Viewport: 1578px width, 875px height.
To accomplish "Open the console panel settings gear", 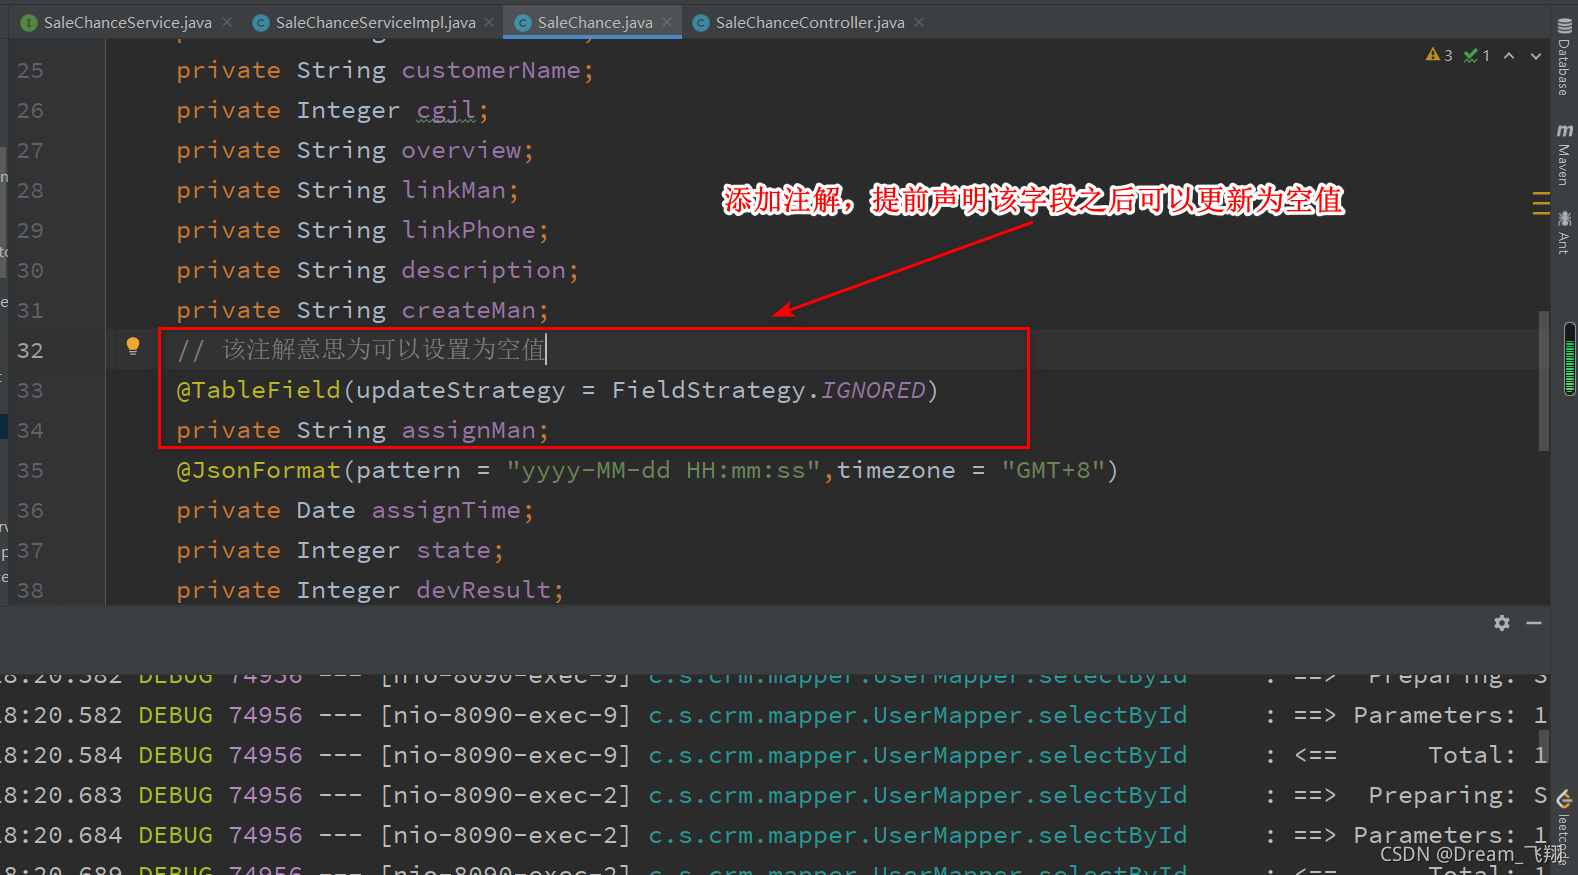I will click(x=1502, y=623).
